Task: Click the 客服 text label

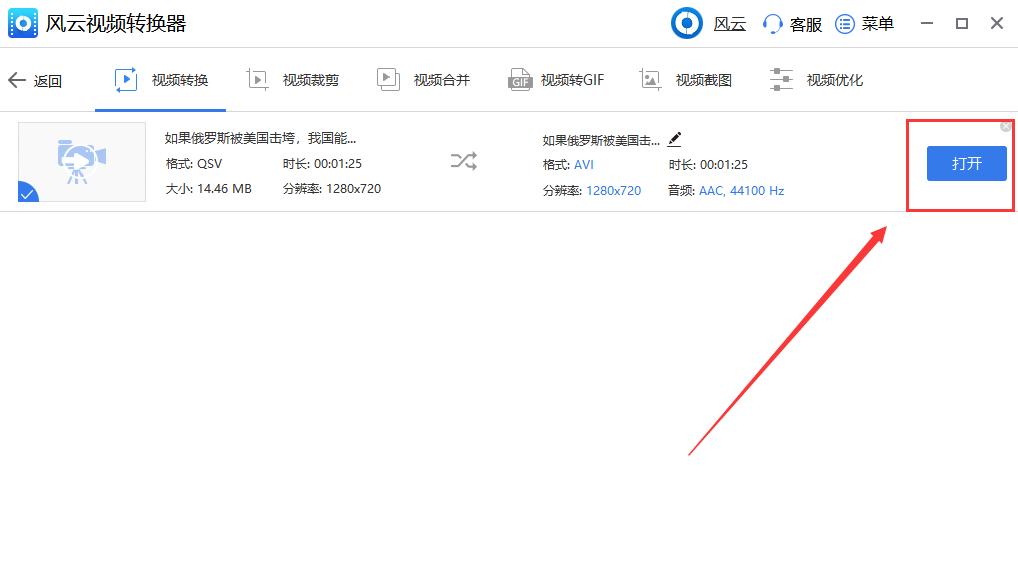Action: pyautogui.click(x=806, y=25)
